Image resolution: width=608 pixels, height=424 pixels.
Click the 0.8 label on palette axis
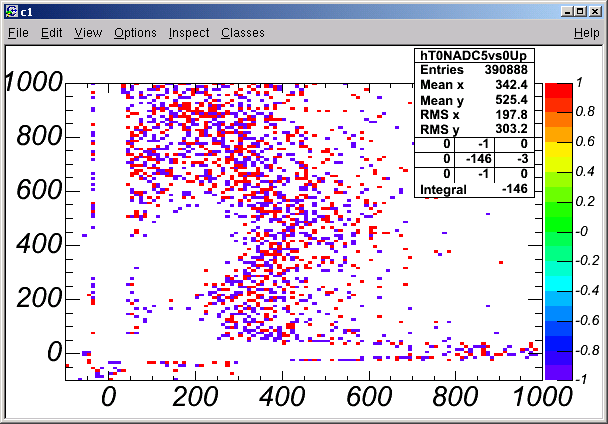click(x=585, y=112)
